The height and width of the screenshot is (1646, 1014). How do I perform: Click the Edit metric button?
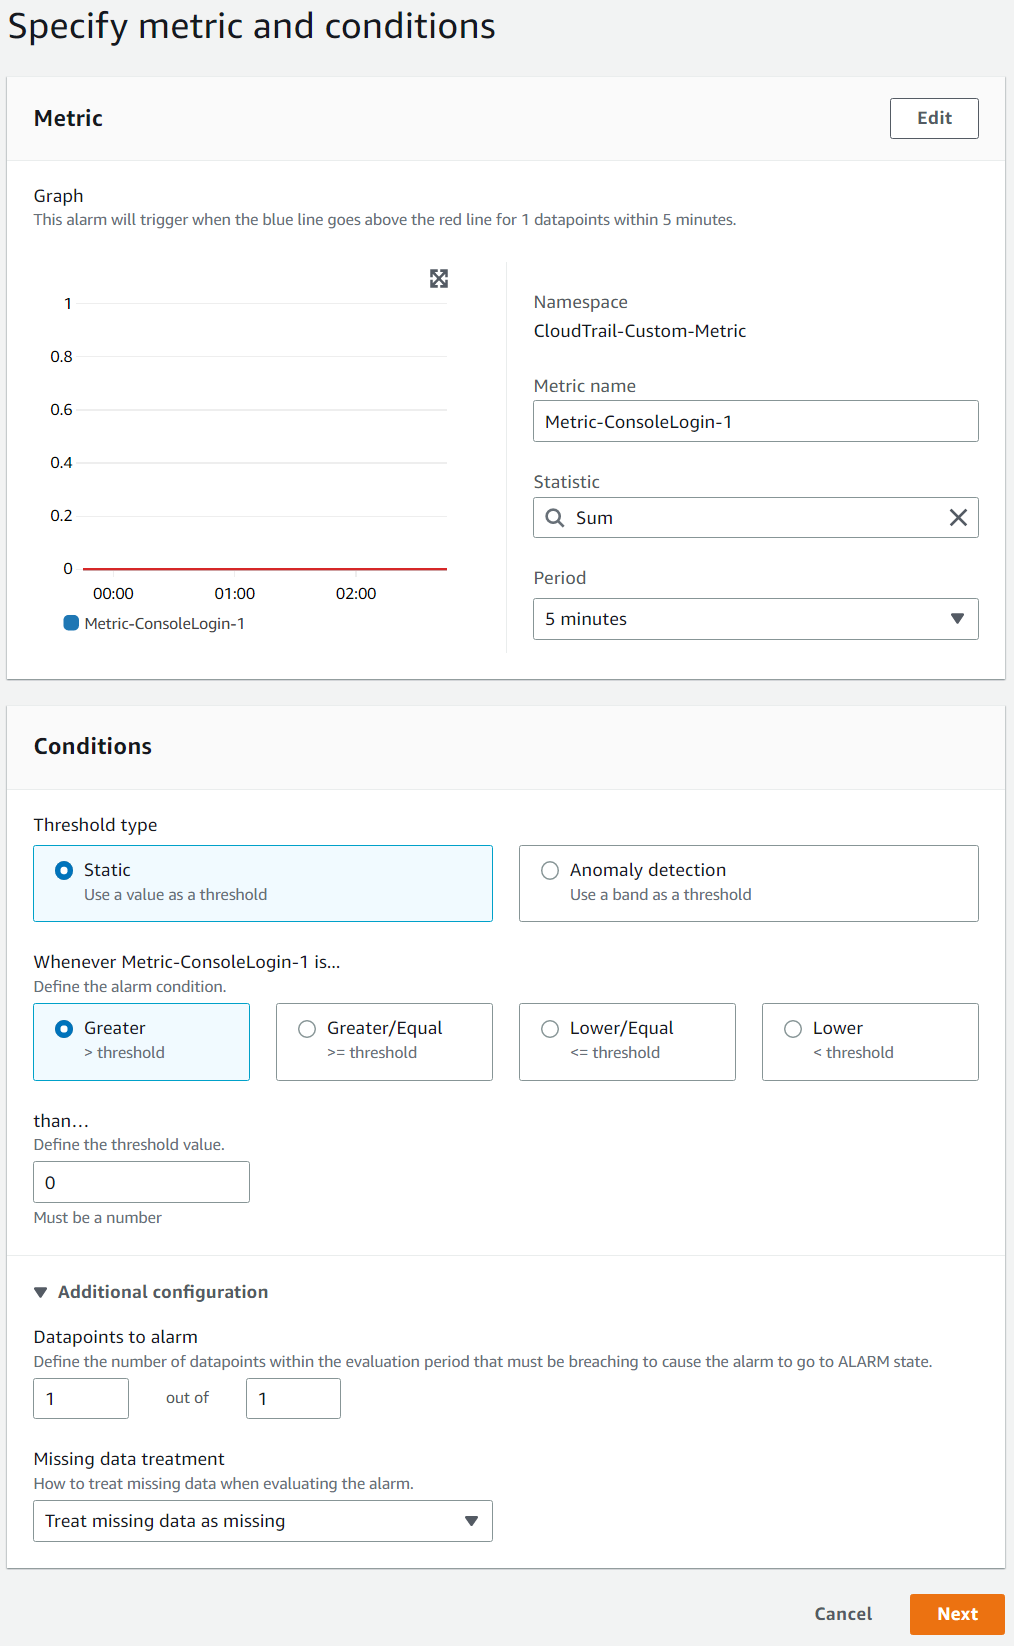pyautogui.click(x=933, y=118)
